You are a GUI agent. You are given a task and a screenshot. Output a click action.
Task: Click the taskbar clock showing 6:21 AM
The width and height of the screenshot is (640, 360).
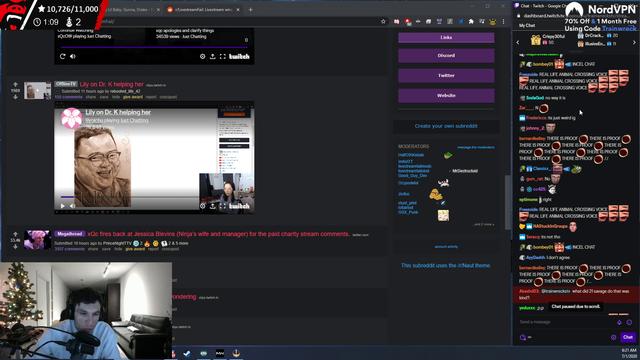click(628, 353)
